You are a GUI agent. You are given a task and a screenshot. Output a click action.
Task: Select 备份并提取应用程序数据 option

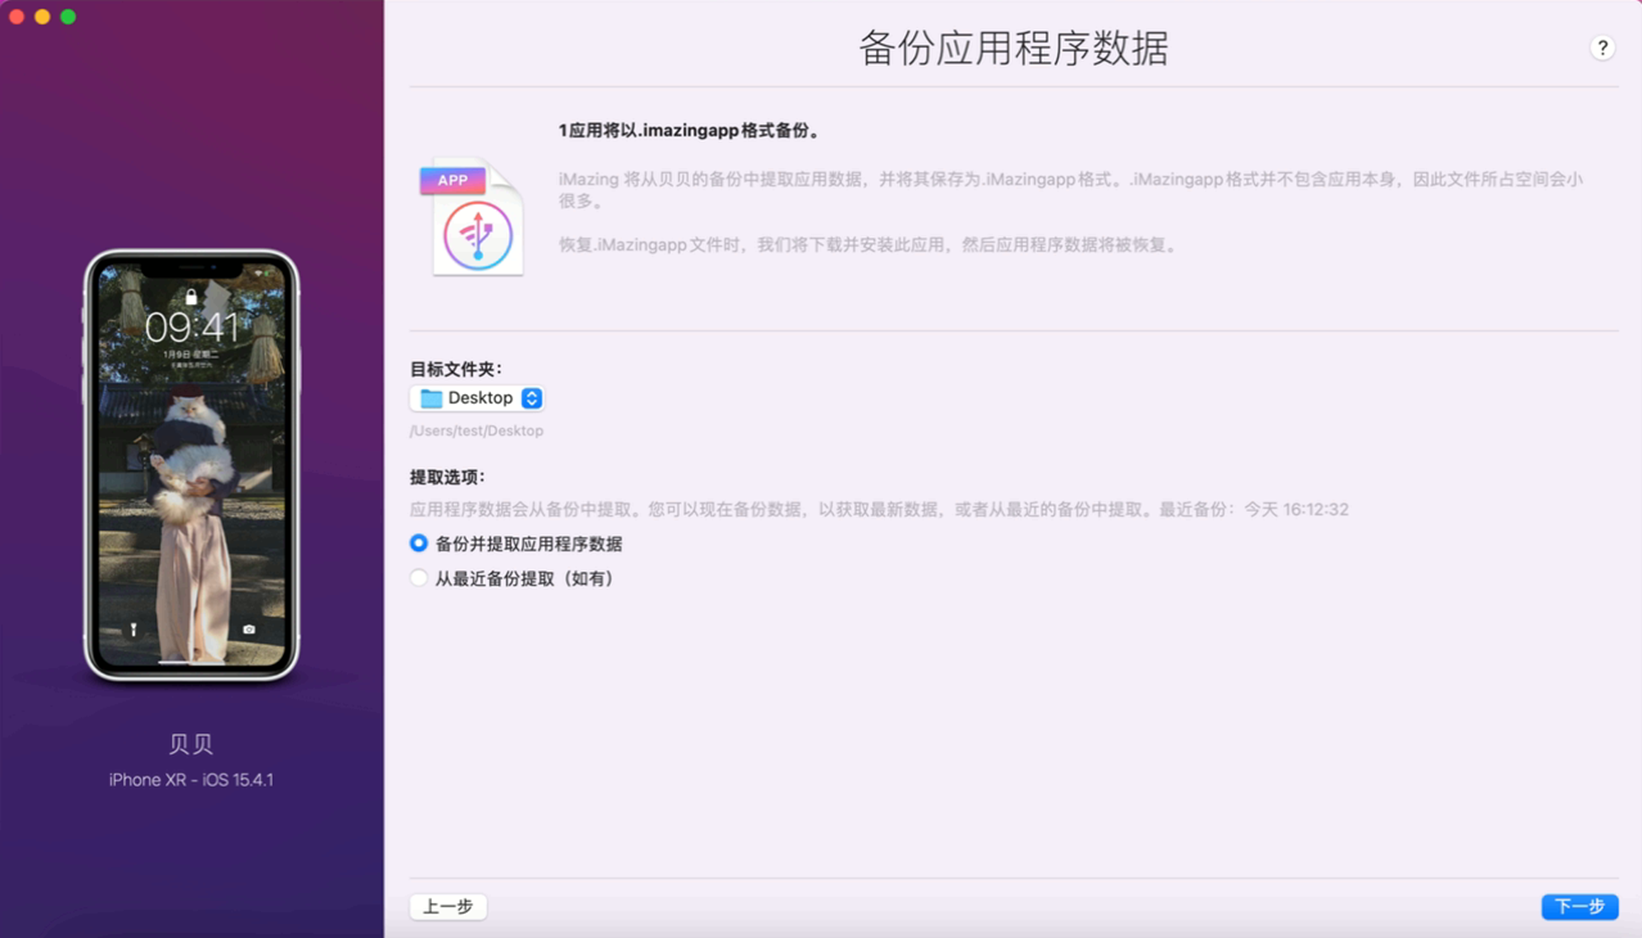[x=418, y=543]
